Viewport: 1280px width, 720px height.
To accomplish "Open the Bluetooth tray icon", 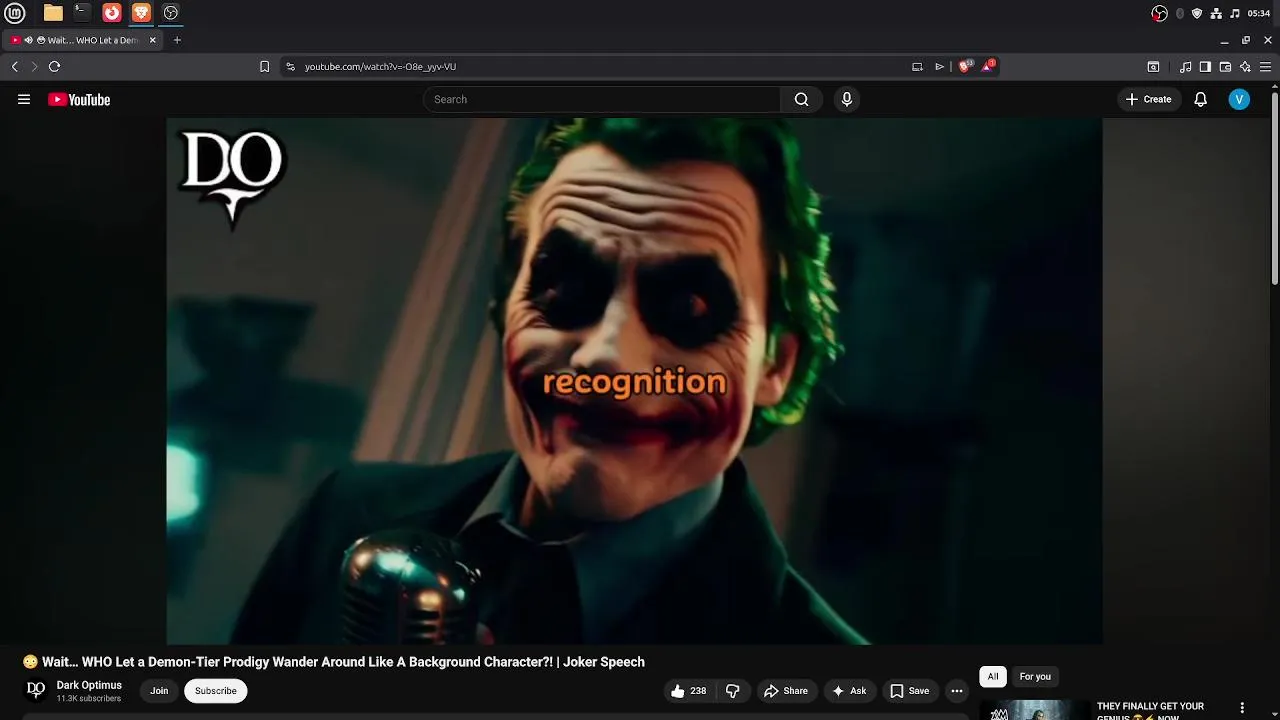I will click(x=1180, y=13).
